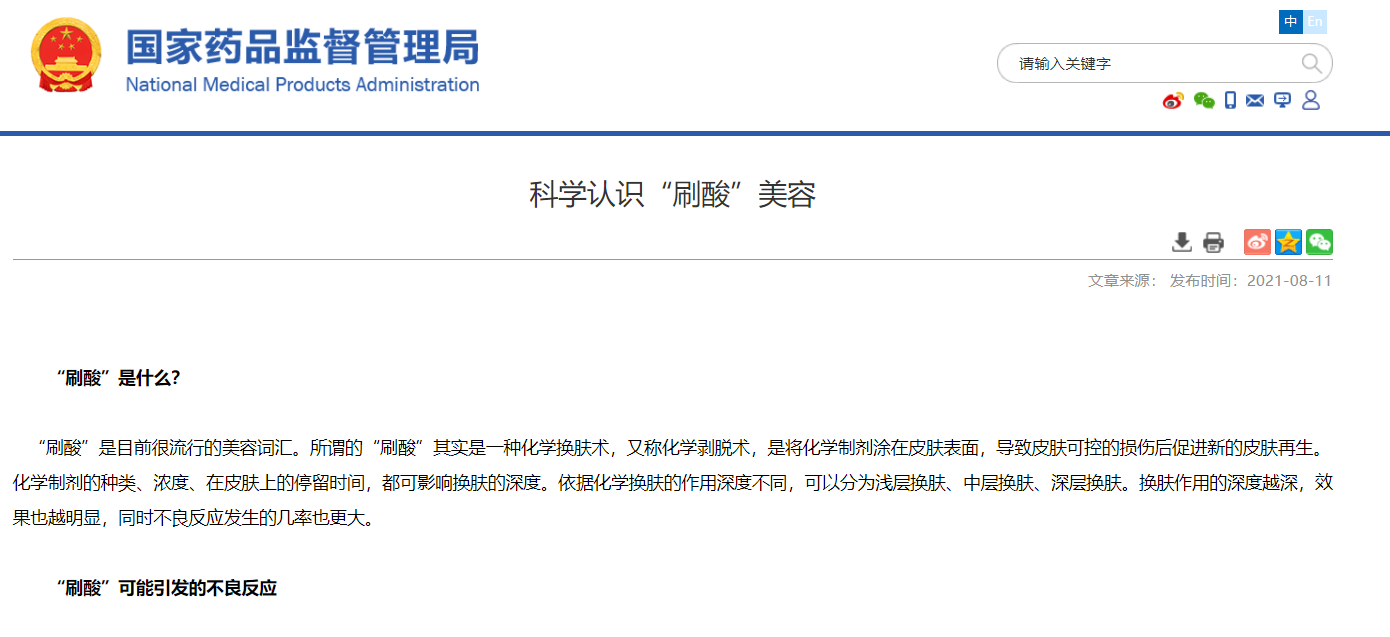
Task: Click the mobile phone icon
Action: coord(1231,101)
